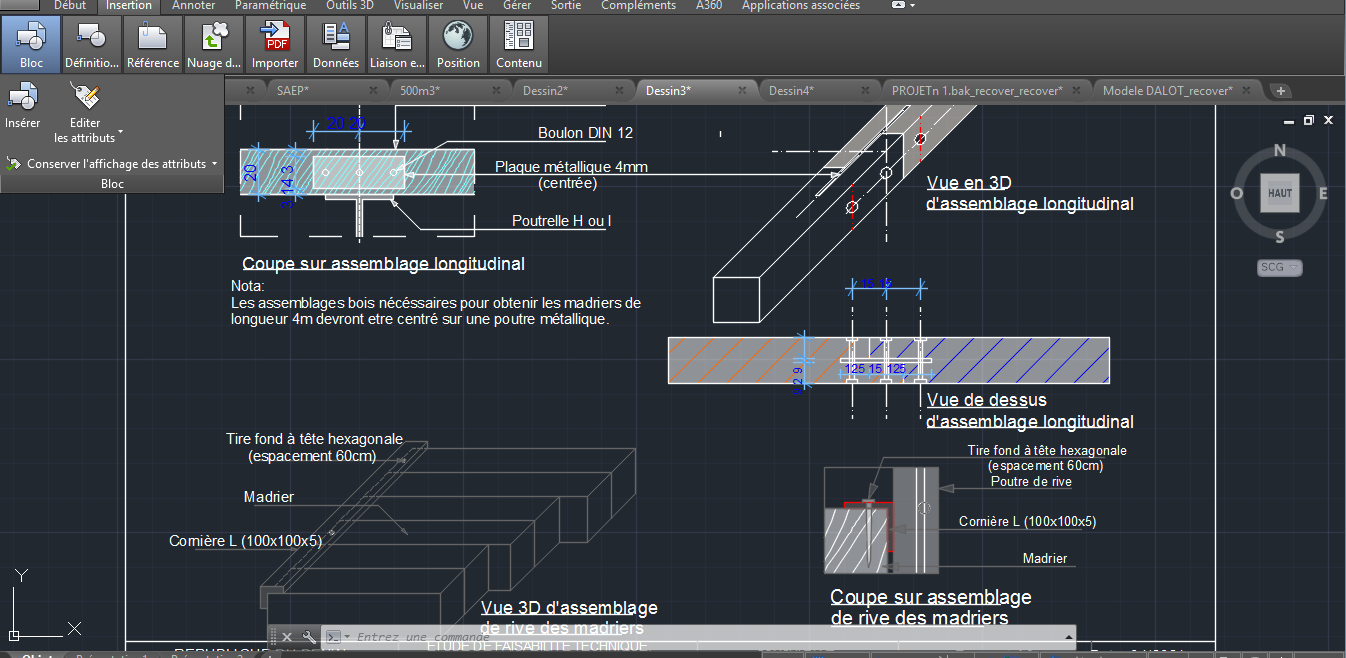1346x658 pixels.
Task: Open the Sortie ribbon tab
Action: point(566,6)
